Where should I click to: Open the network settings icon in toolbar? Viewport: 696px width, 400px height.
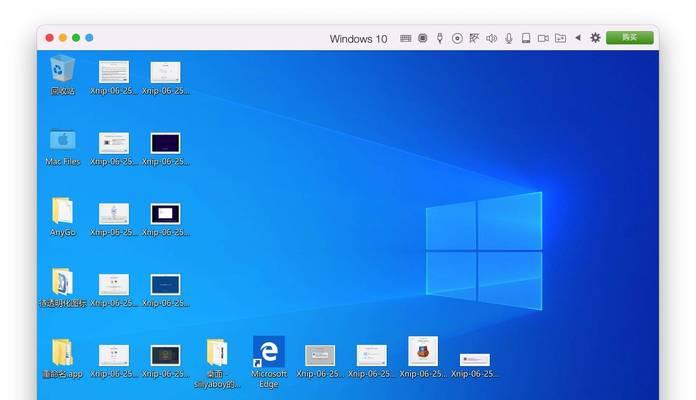pos(474,38)
